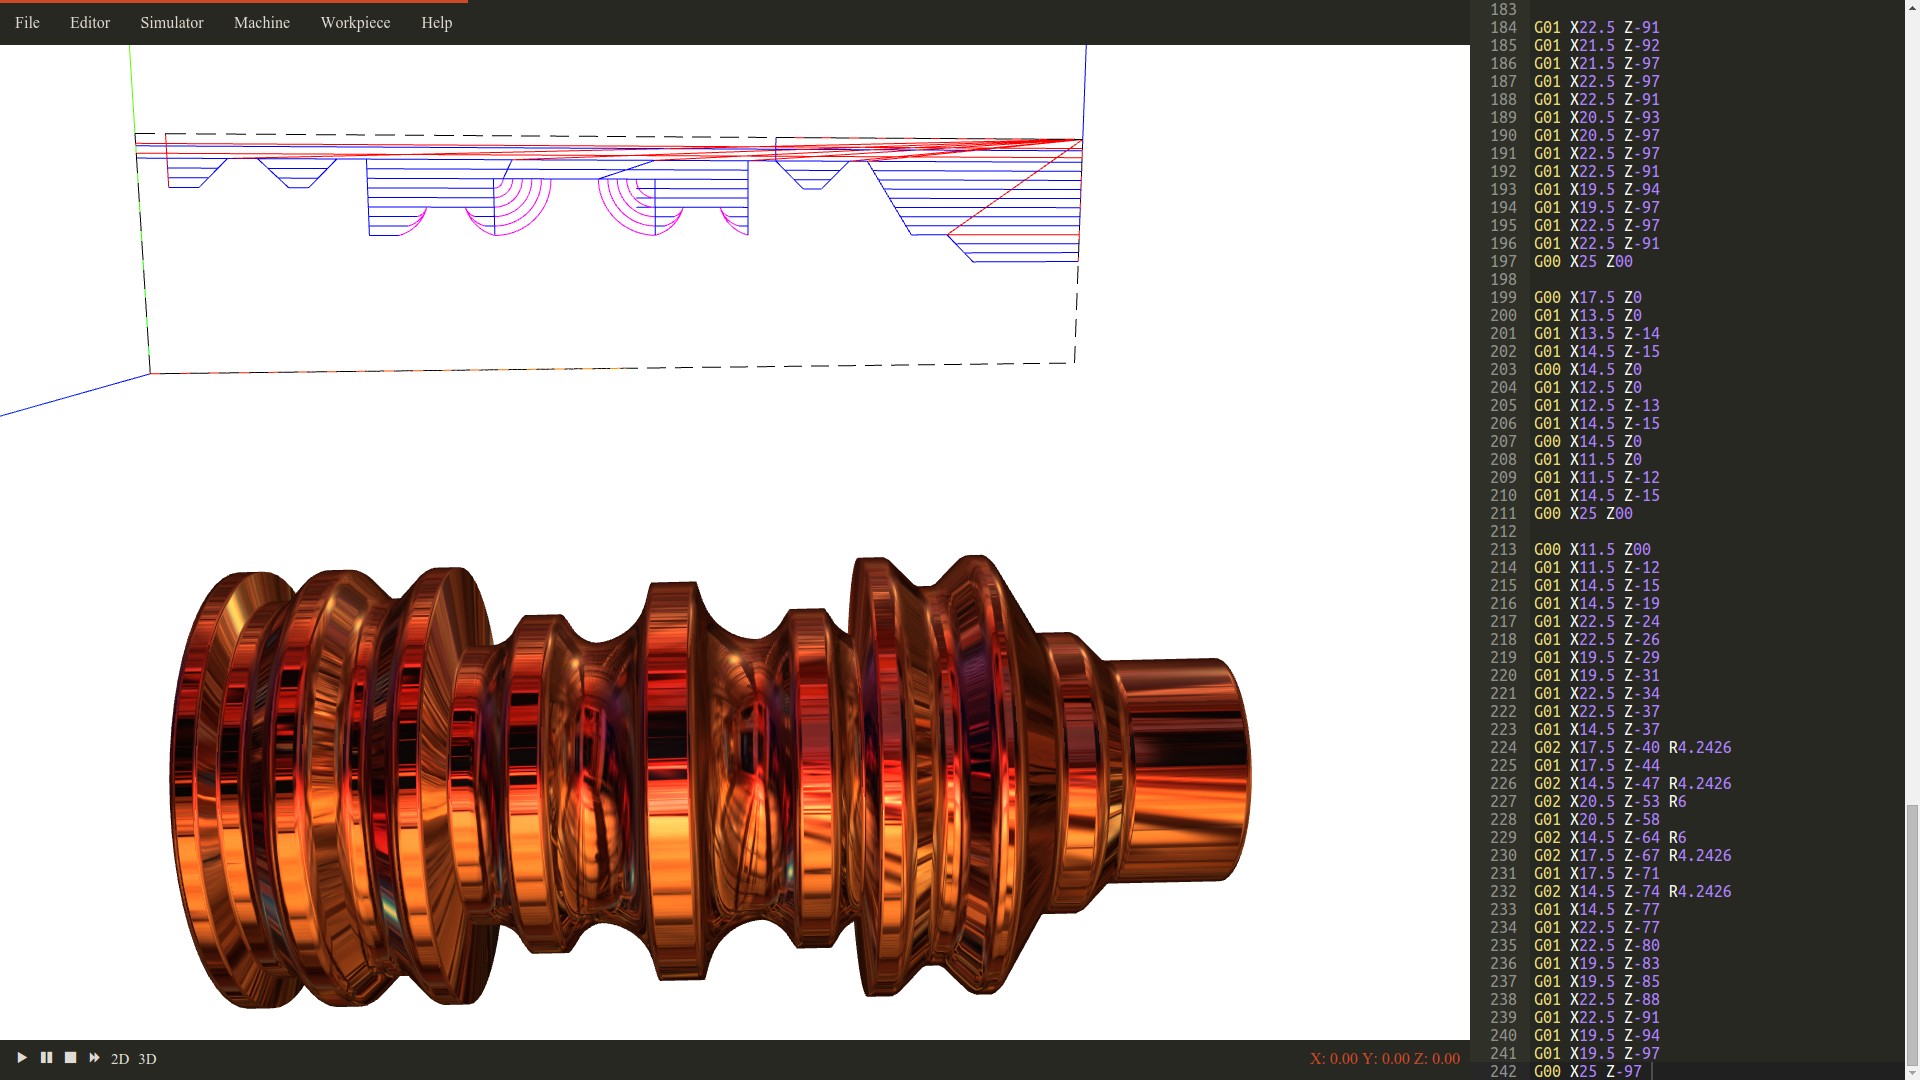Switch to 3D view
This screenshot has height=1080, width=1920.
(147, 1059)
